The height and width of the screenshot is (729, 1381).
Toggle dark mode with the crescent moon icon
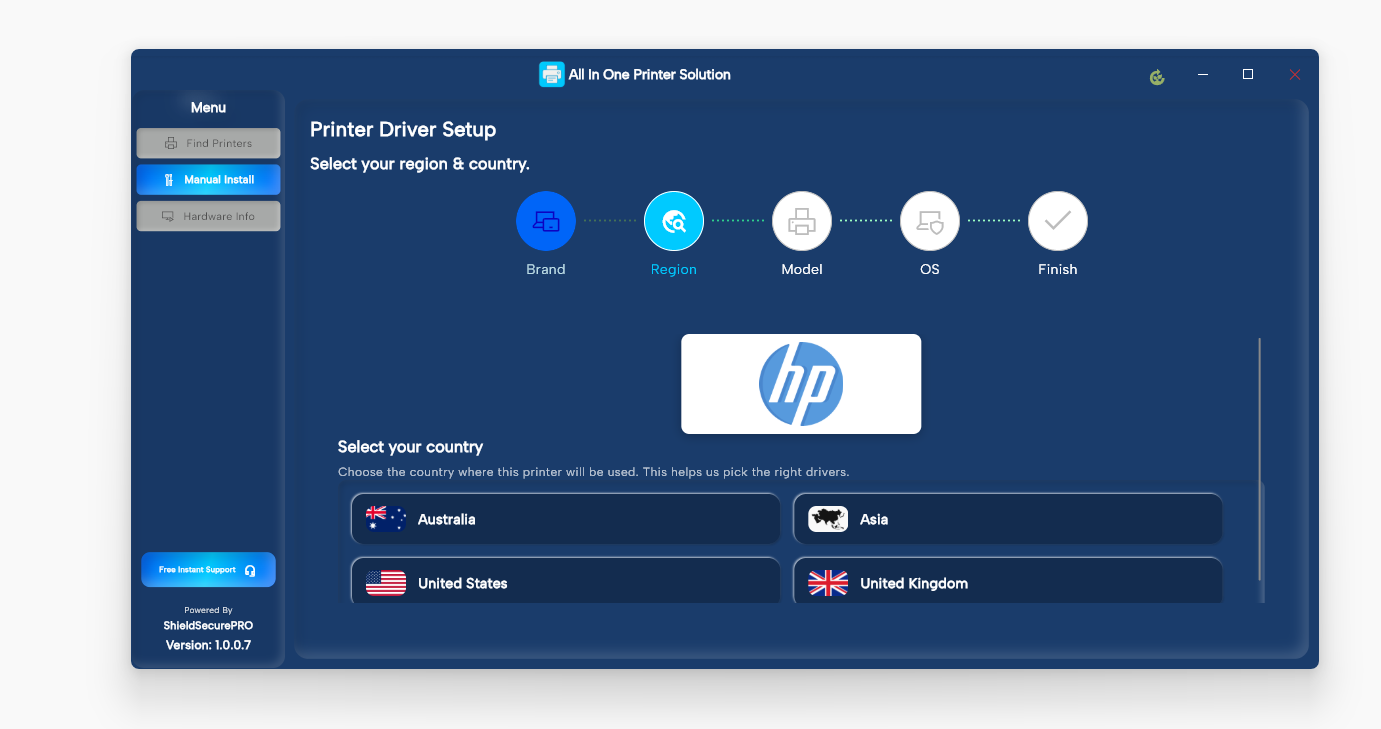1157,76
